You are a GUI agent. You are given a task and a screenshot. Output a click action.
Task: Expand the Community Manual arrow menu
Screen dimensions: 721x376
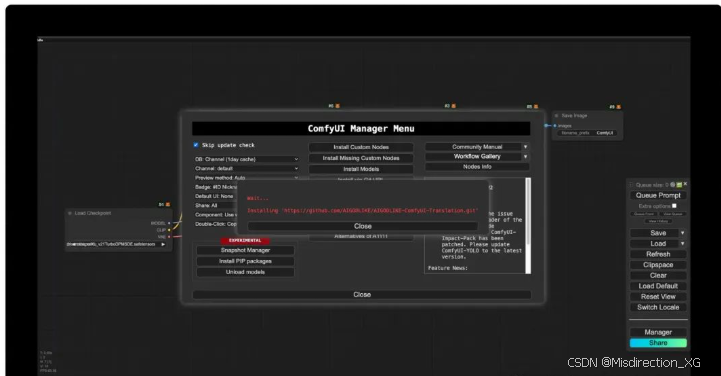[526, 147]
